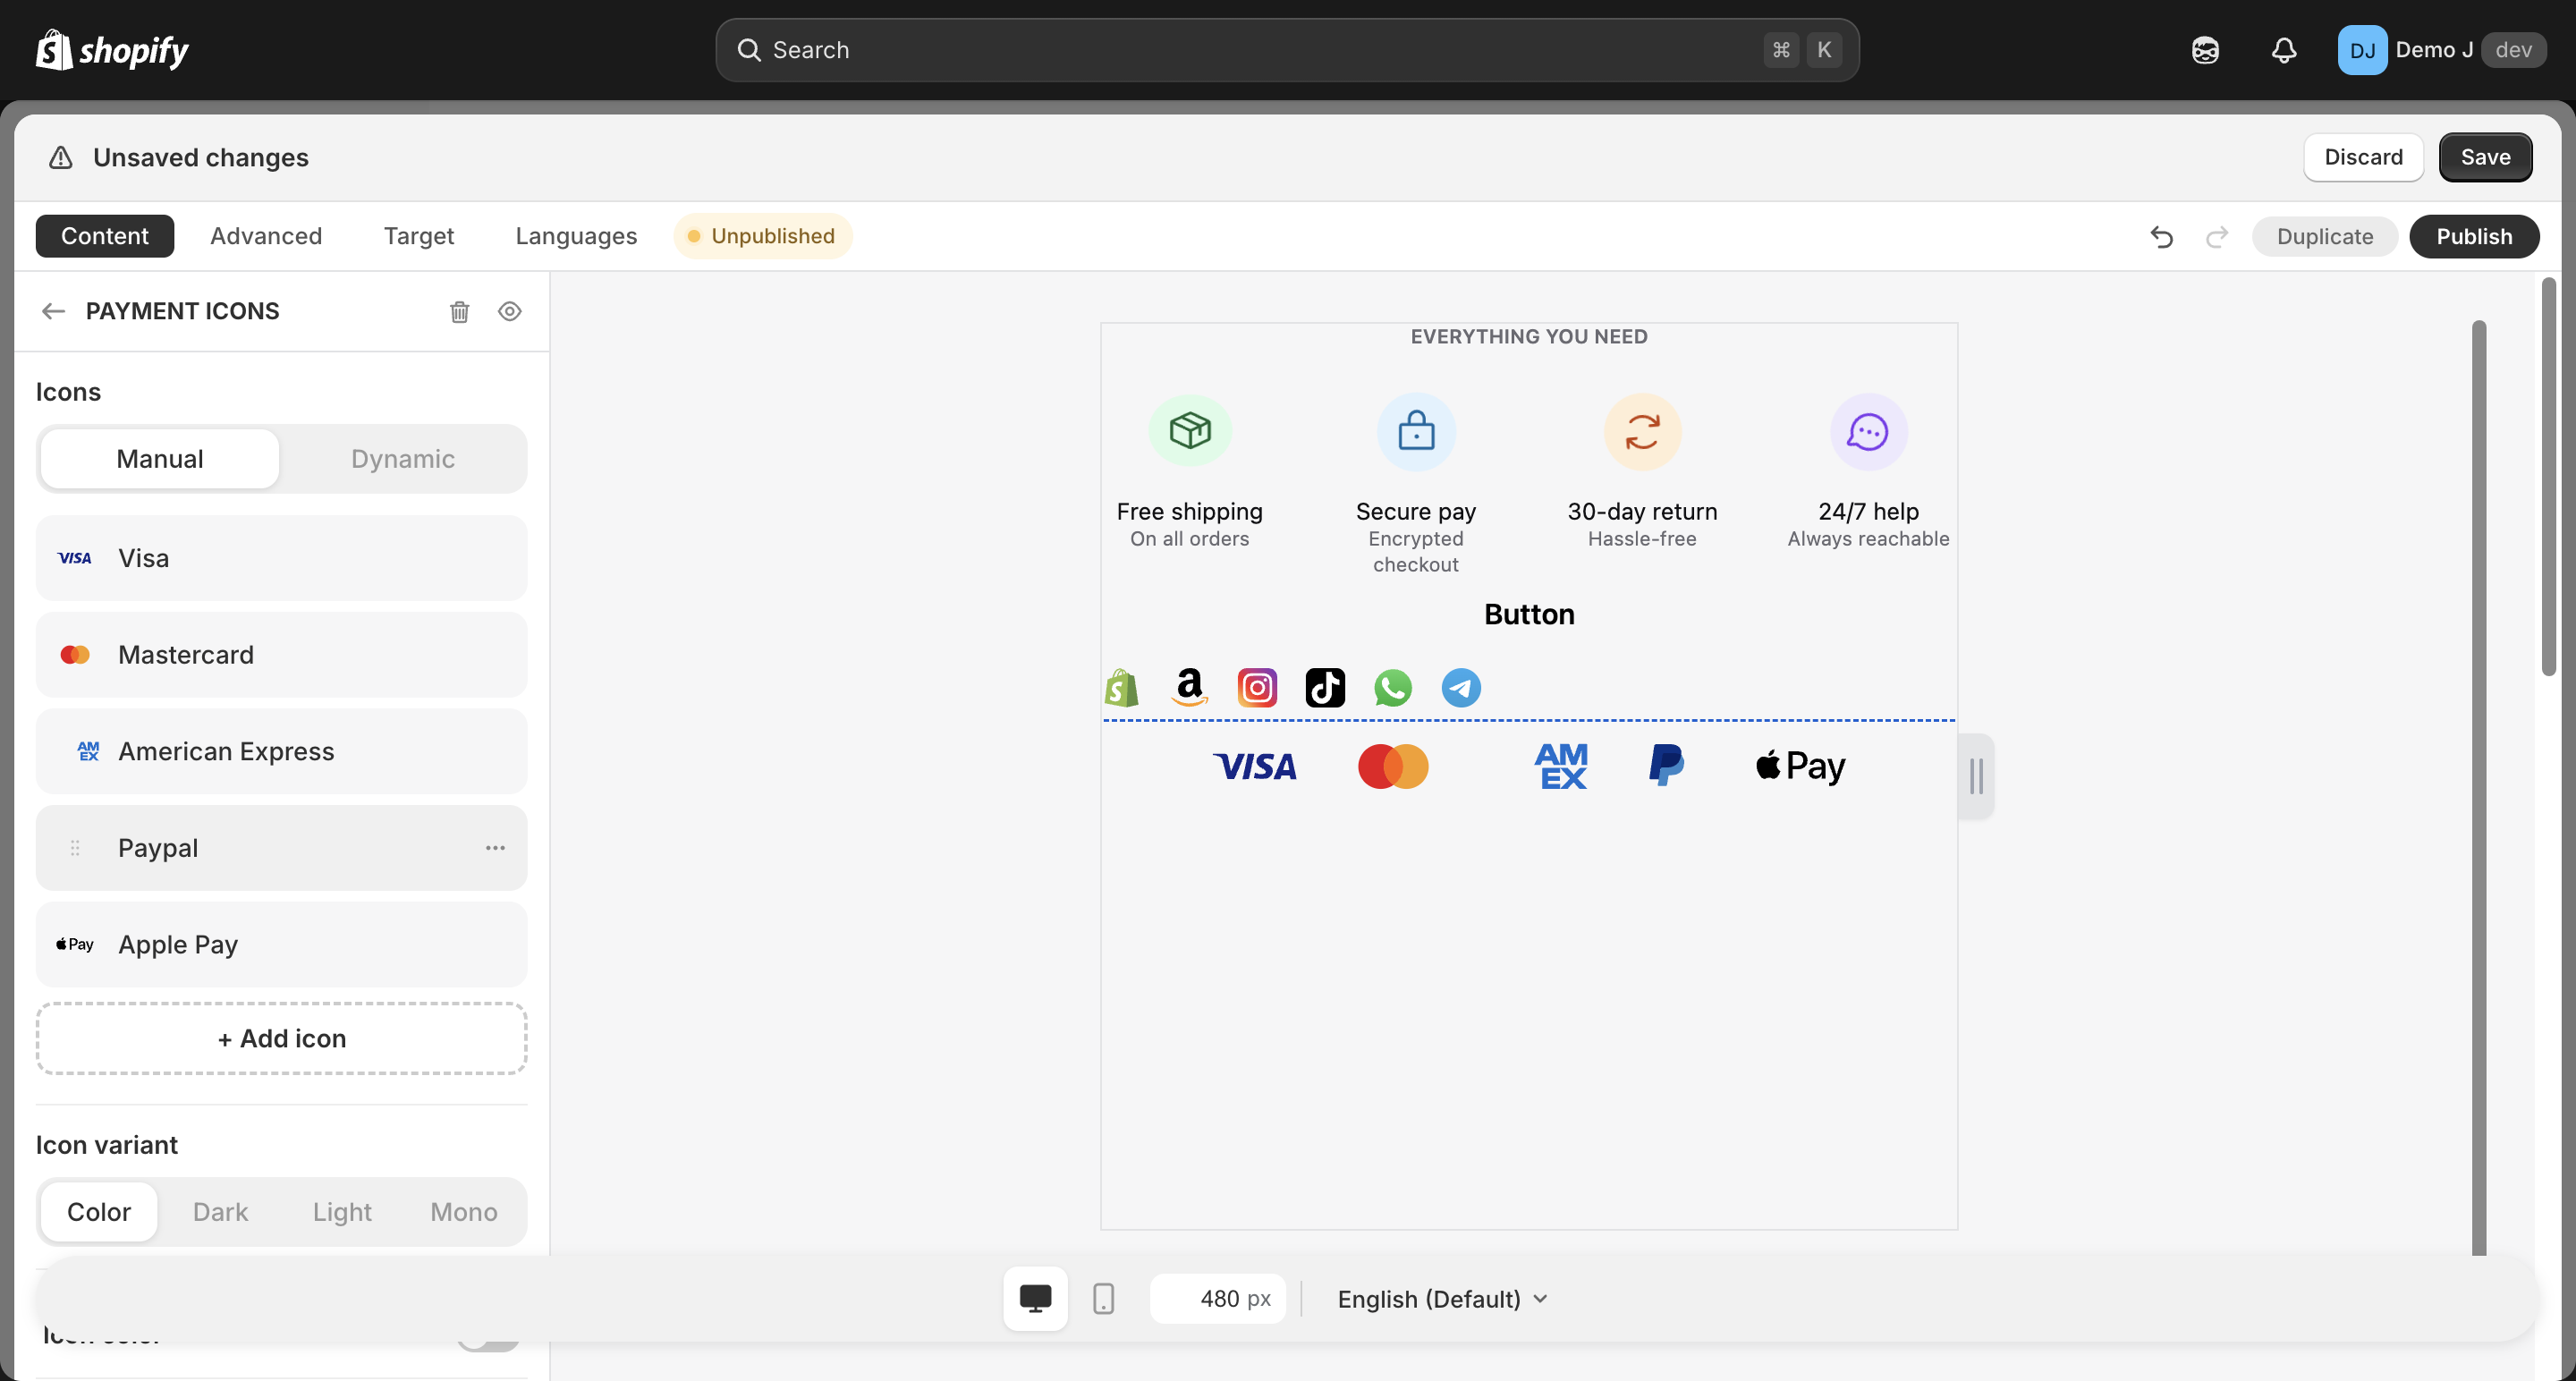Click the Duplicate button
The width and height of the screenshot is (2576, 1381).
(x=2325, y=237)
